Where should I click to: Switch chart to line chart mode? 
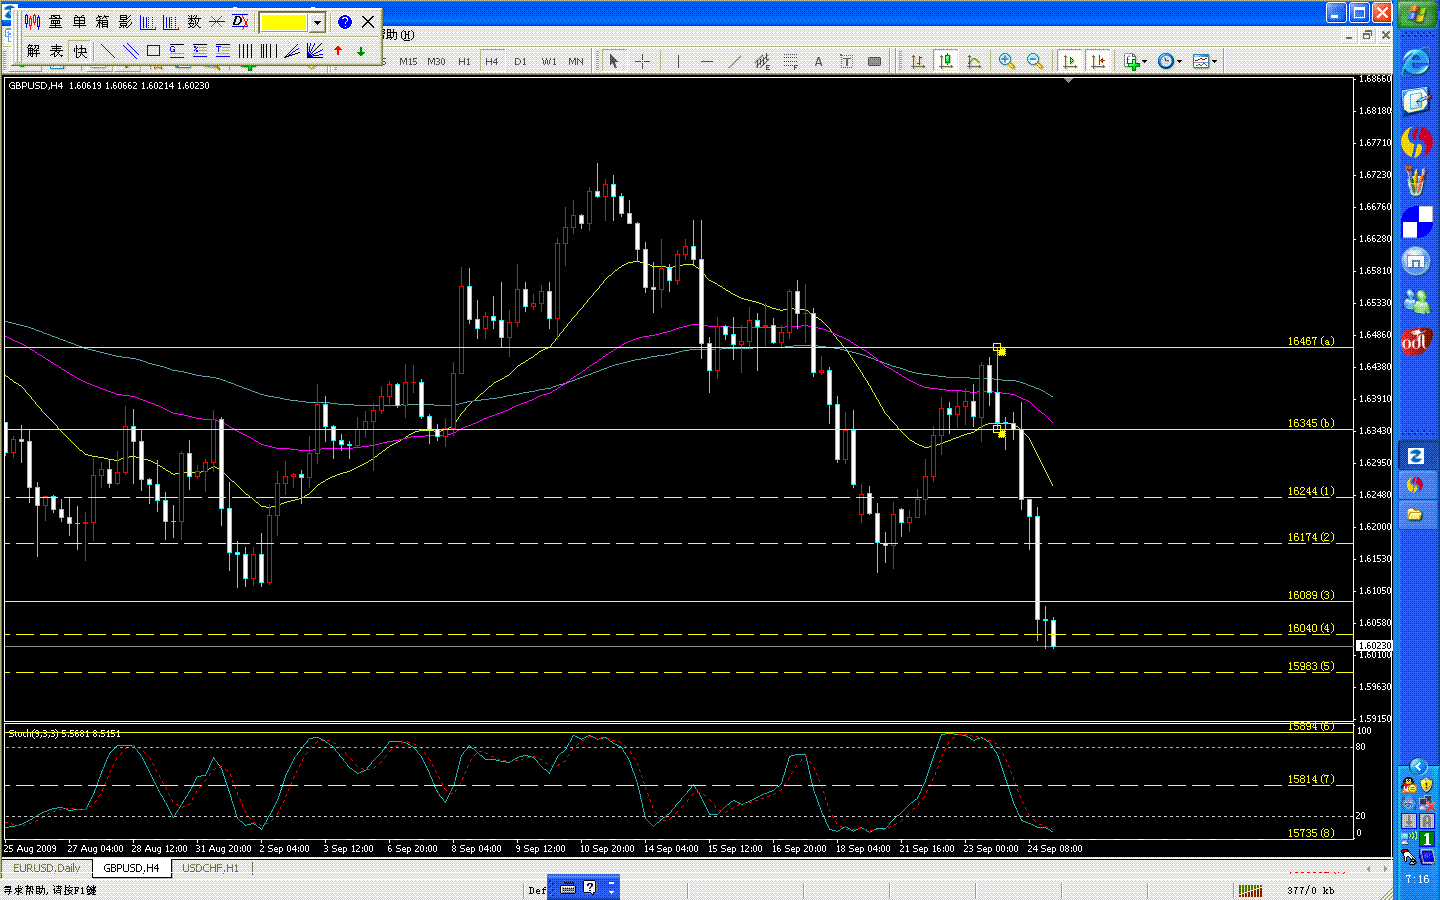[974, 62]
